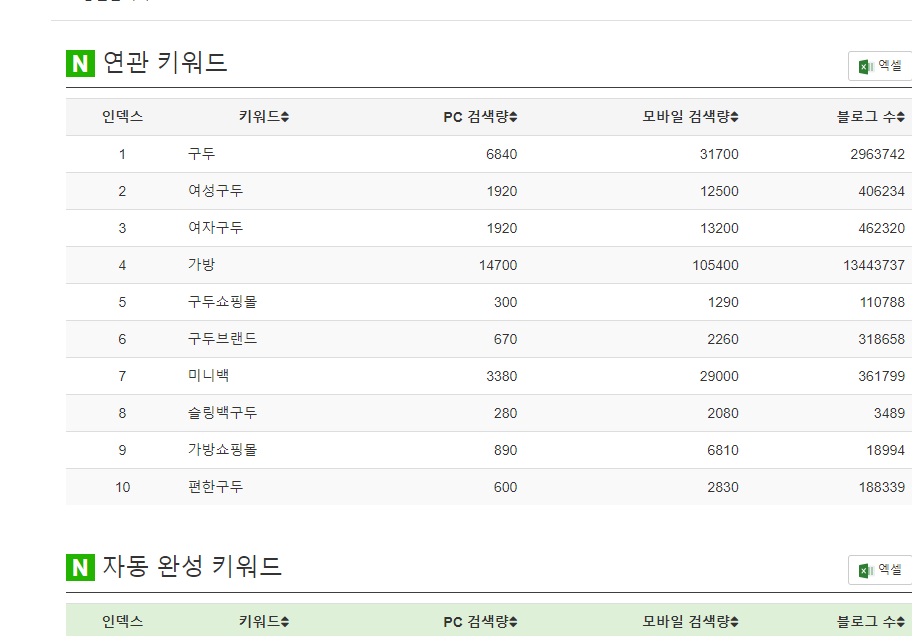Sort 연관 키워드 table by 모바일 검색량
The height and width of the screenshot is (636, 912).
690,116
